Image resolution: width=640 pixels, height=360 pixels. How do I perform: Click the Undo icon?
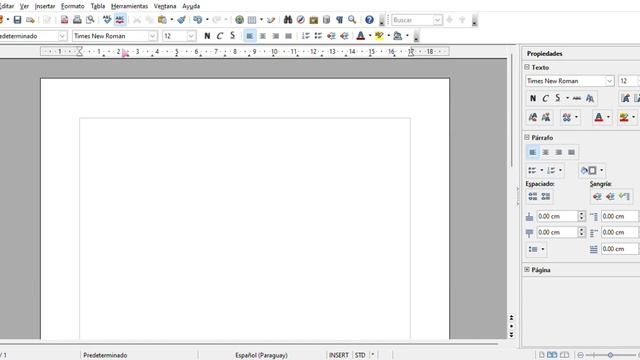[x=198, y=20]
